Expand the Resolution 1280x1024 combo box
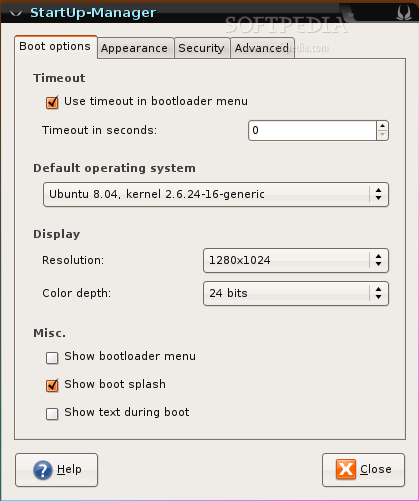This screenshot has height=501, width=419. coord(296,260)
